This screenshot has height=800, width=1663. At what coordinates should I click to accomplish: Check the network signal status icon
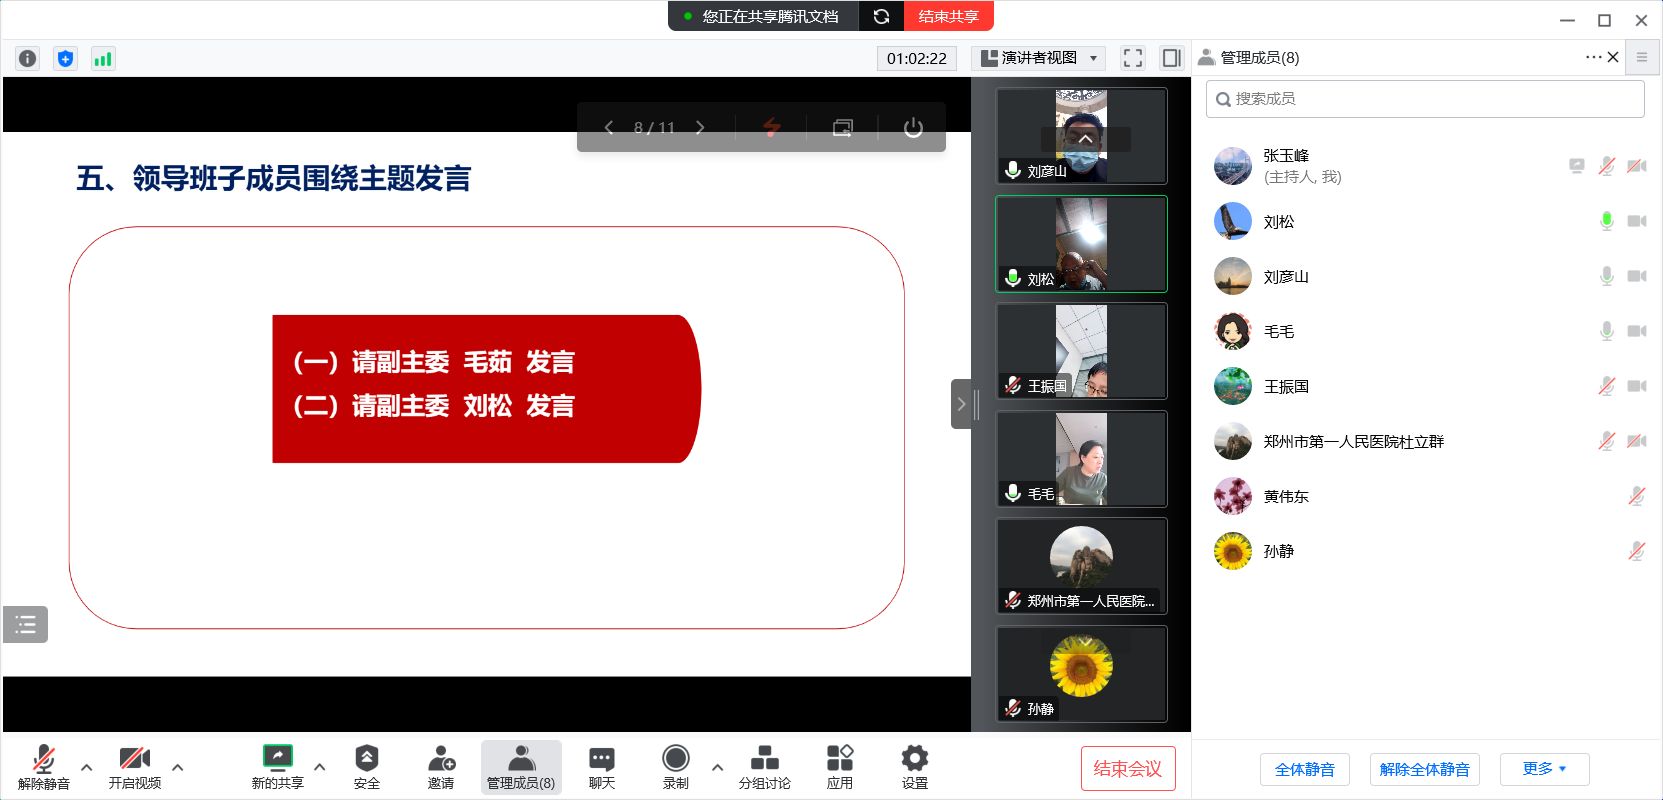(x=102, y=58)
